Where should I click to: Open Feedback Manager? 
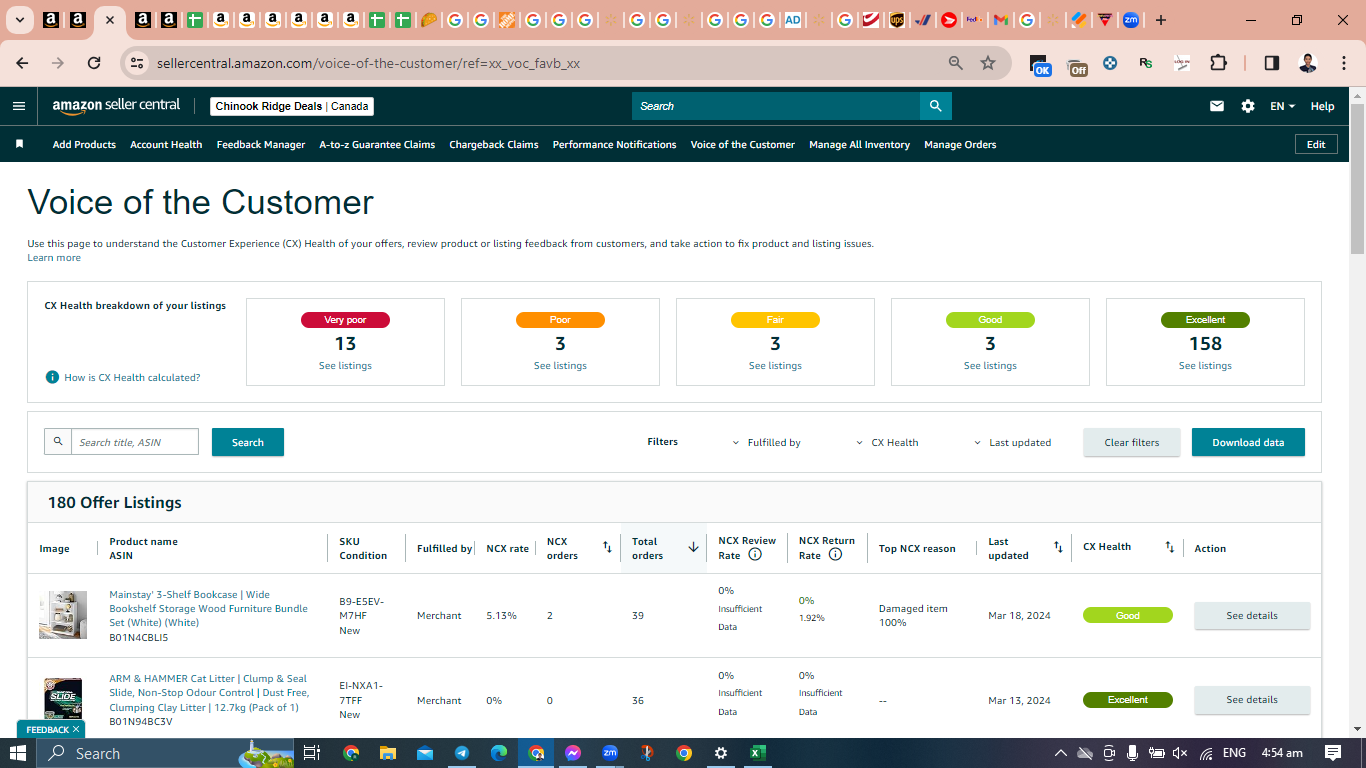pyautogui.click(x=261, y=144)
